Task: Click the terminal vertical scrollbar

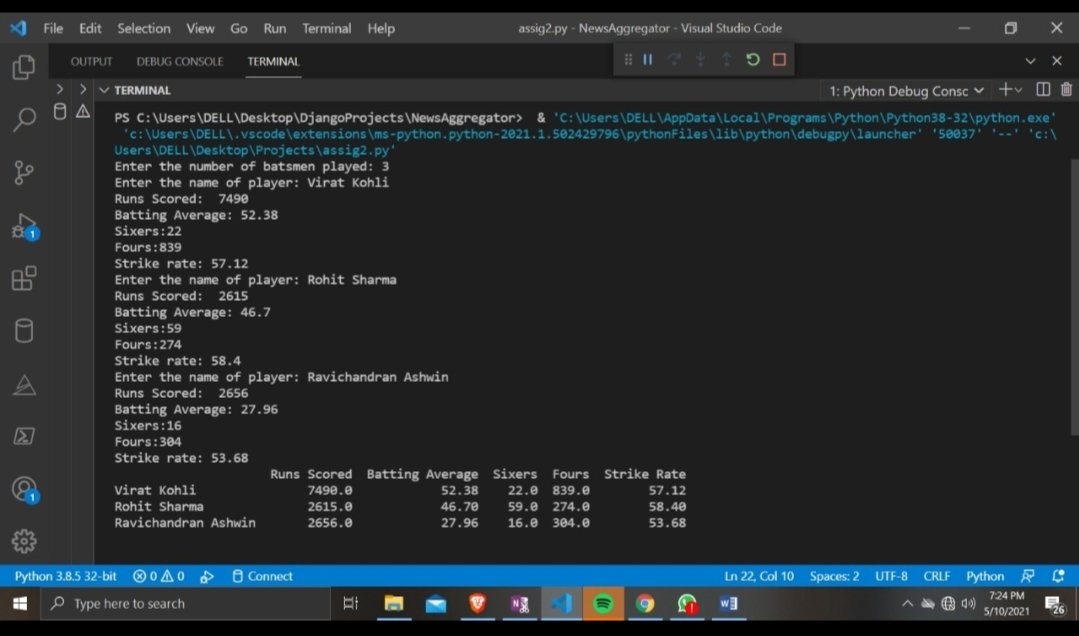Action: pyautogui.click(x=1074, y=297)
